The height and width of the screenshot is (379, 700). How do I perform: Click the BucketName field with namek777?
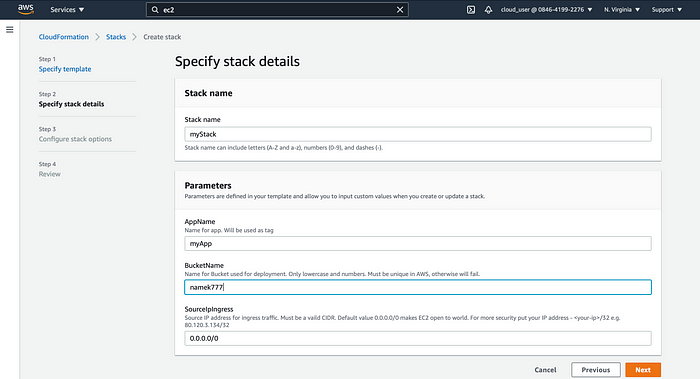coord(418,287)
